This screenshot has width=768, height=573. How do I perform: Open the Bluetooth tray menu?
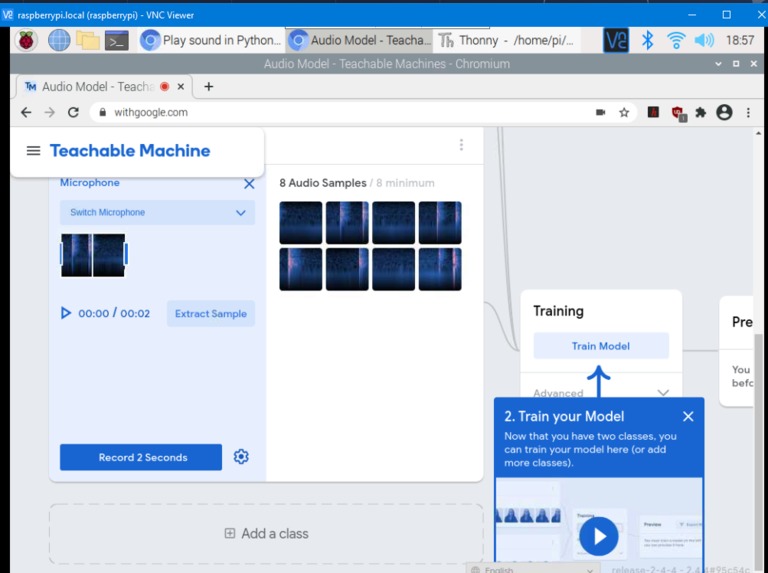coord(648,40)
